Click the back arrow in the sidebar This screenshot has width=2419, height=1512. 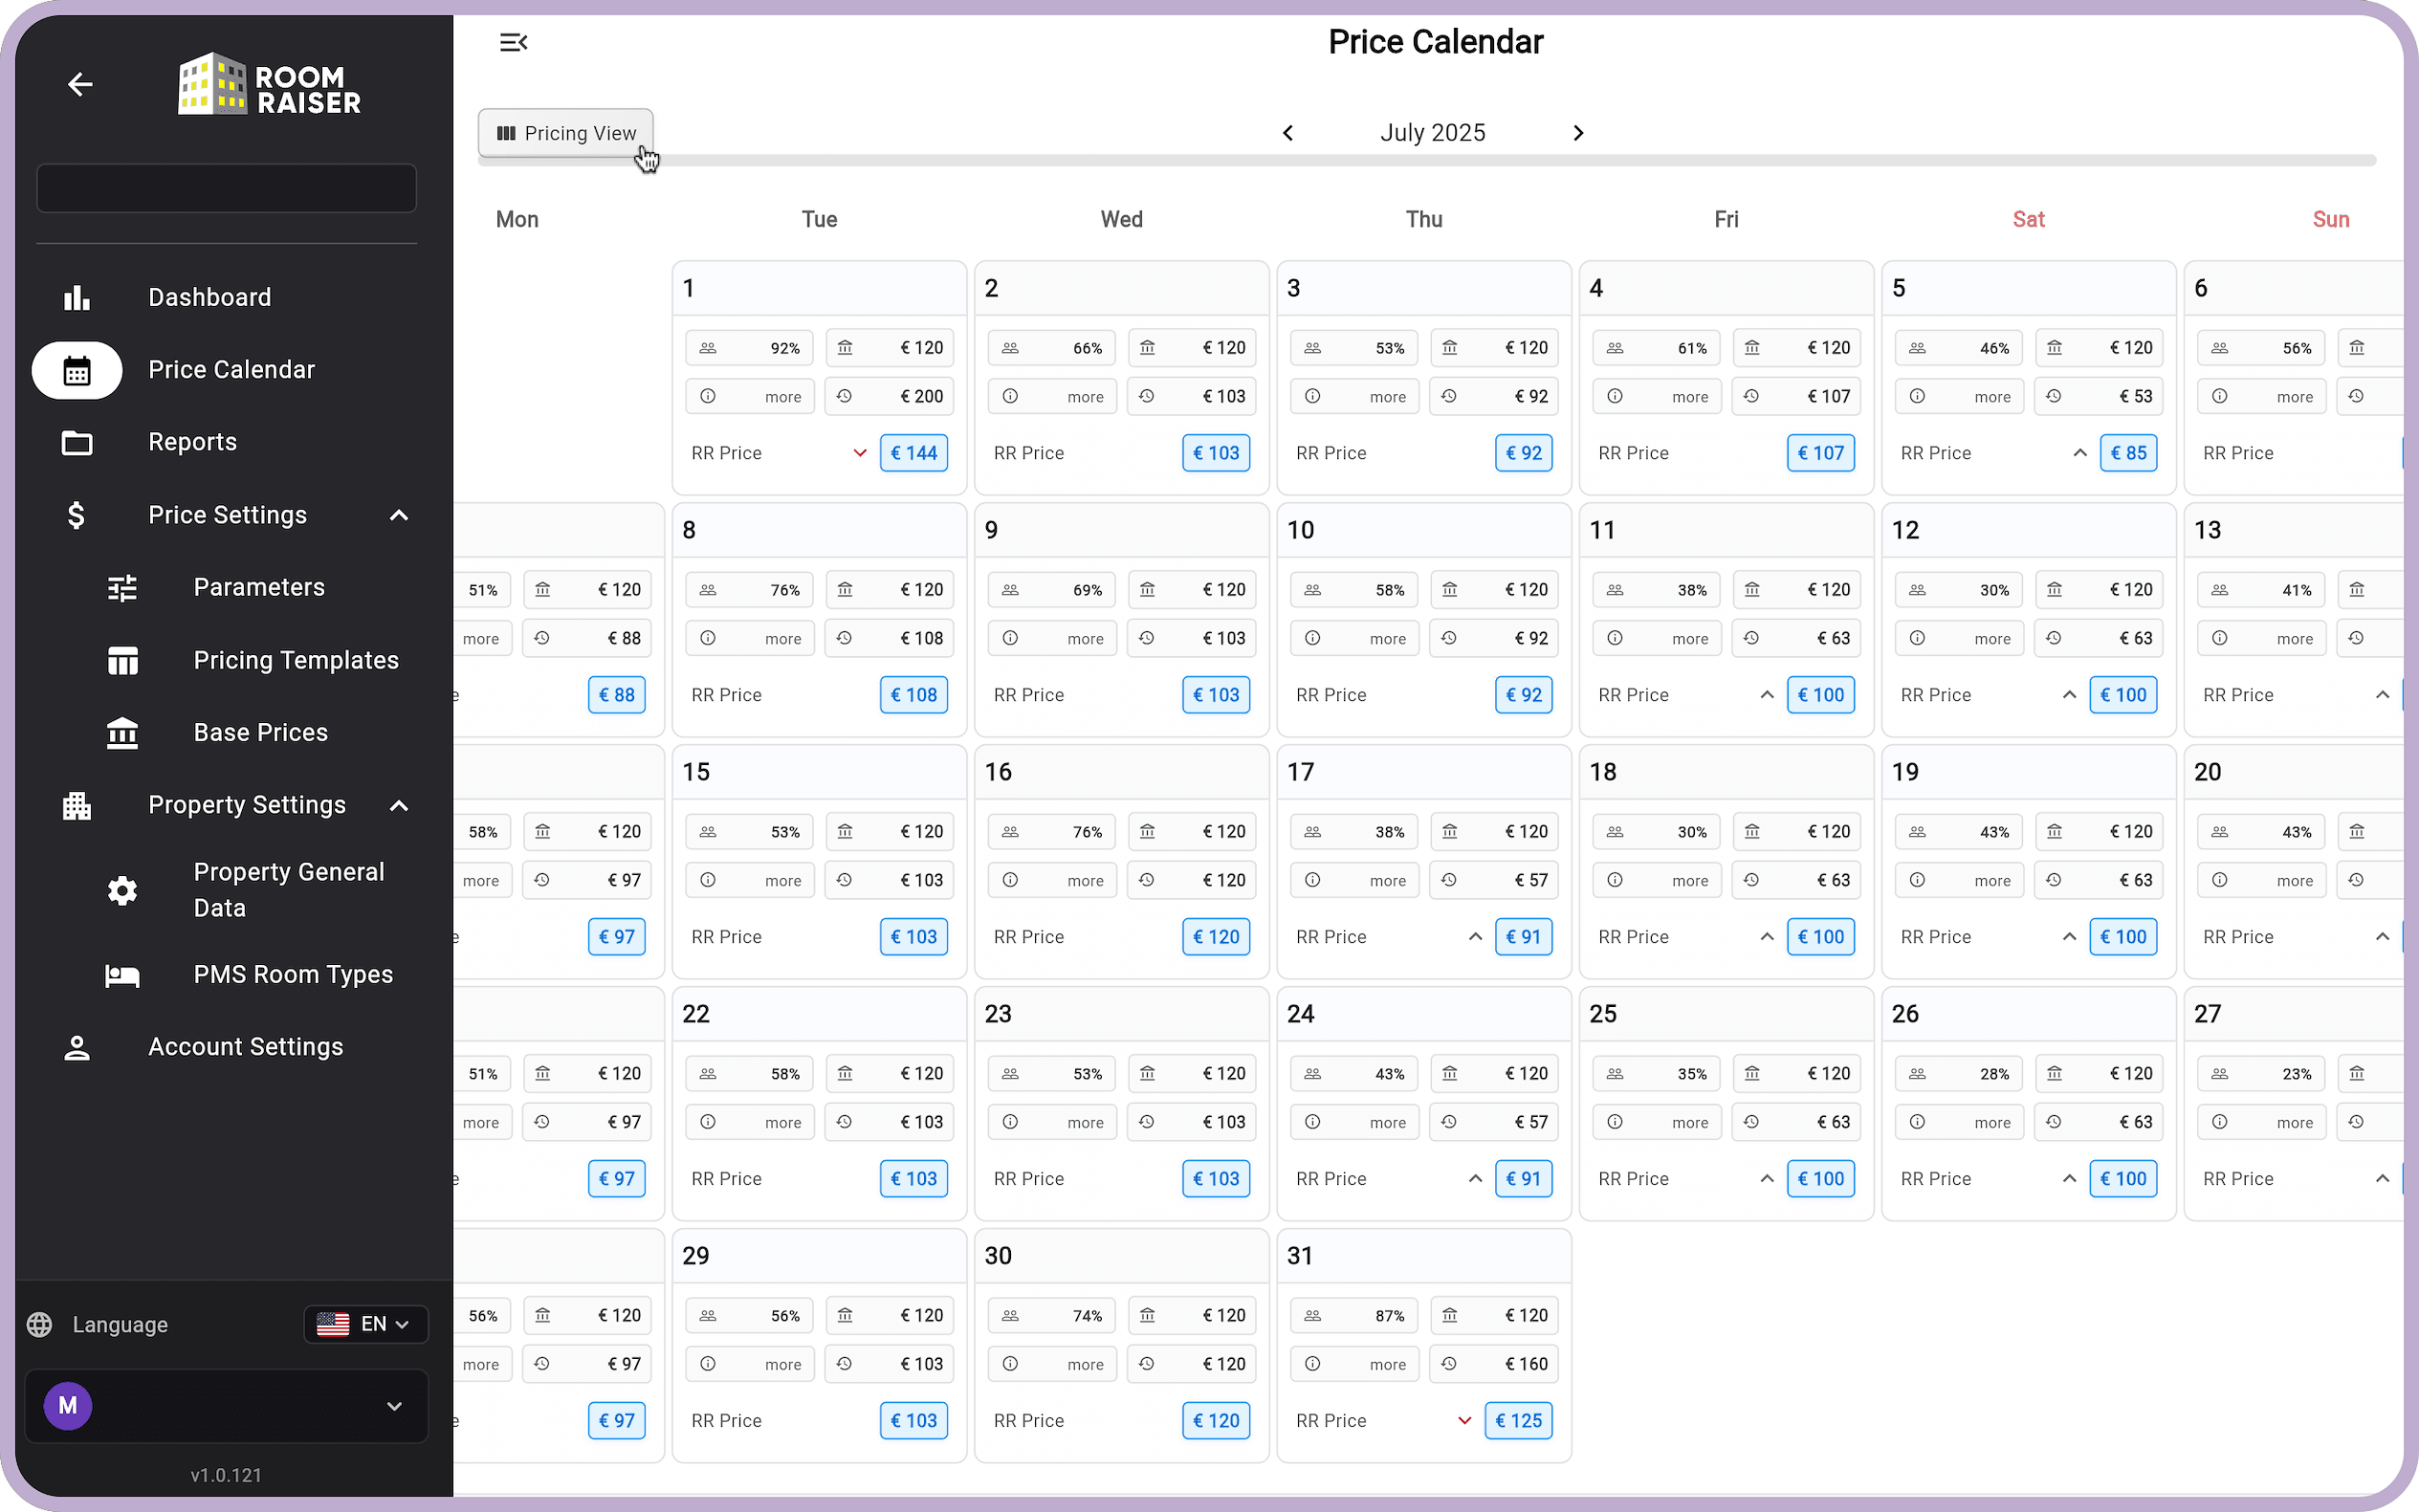(80, 85)
